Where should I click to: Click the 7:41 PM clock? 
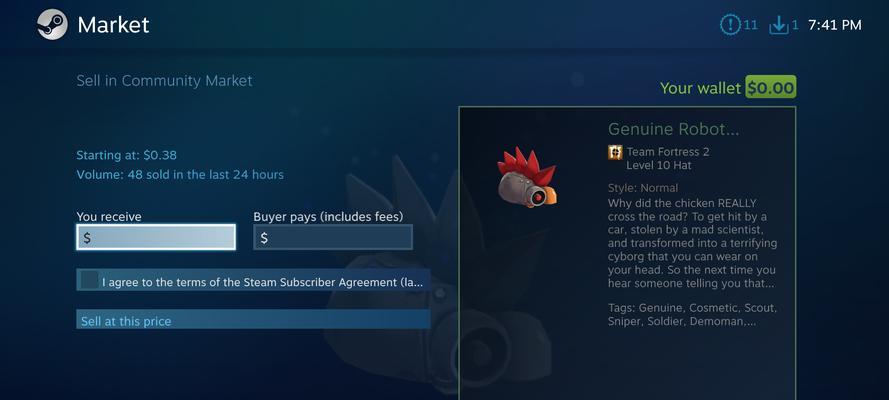835,25
